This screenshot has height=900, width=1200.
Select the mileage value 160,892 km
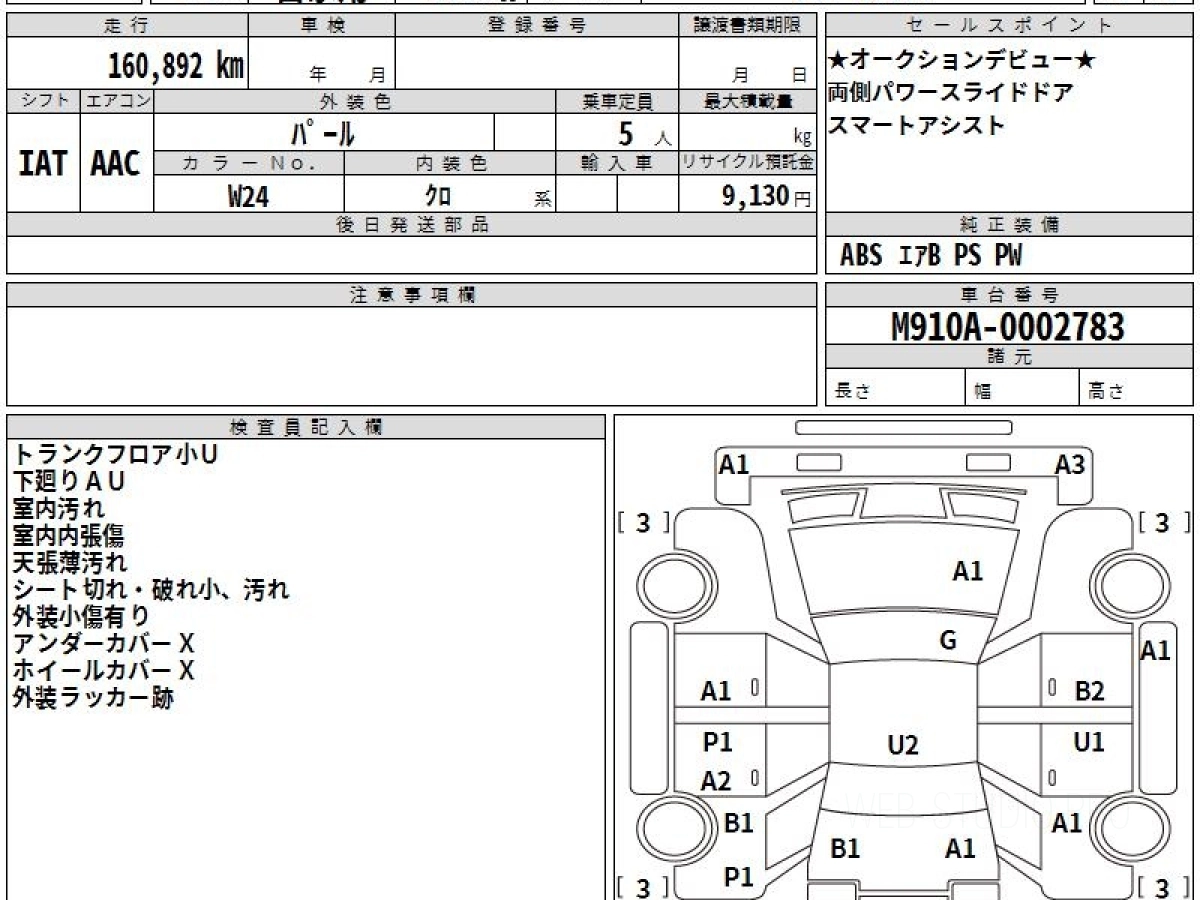click(x=175, y=66)
